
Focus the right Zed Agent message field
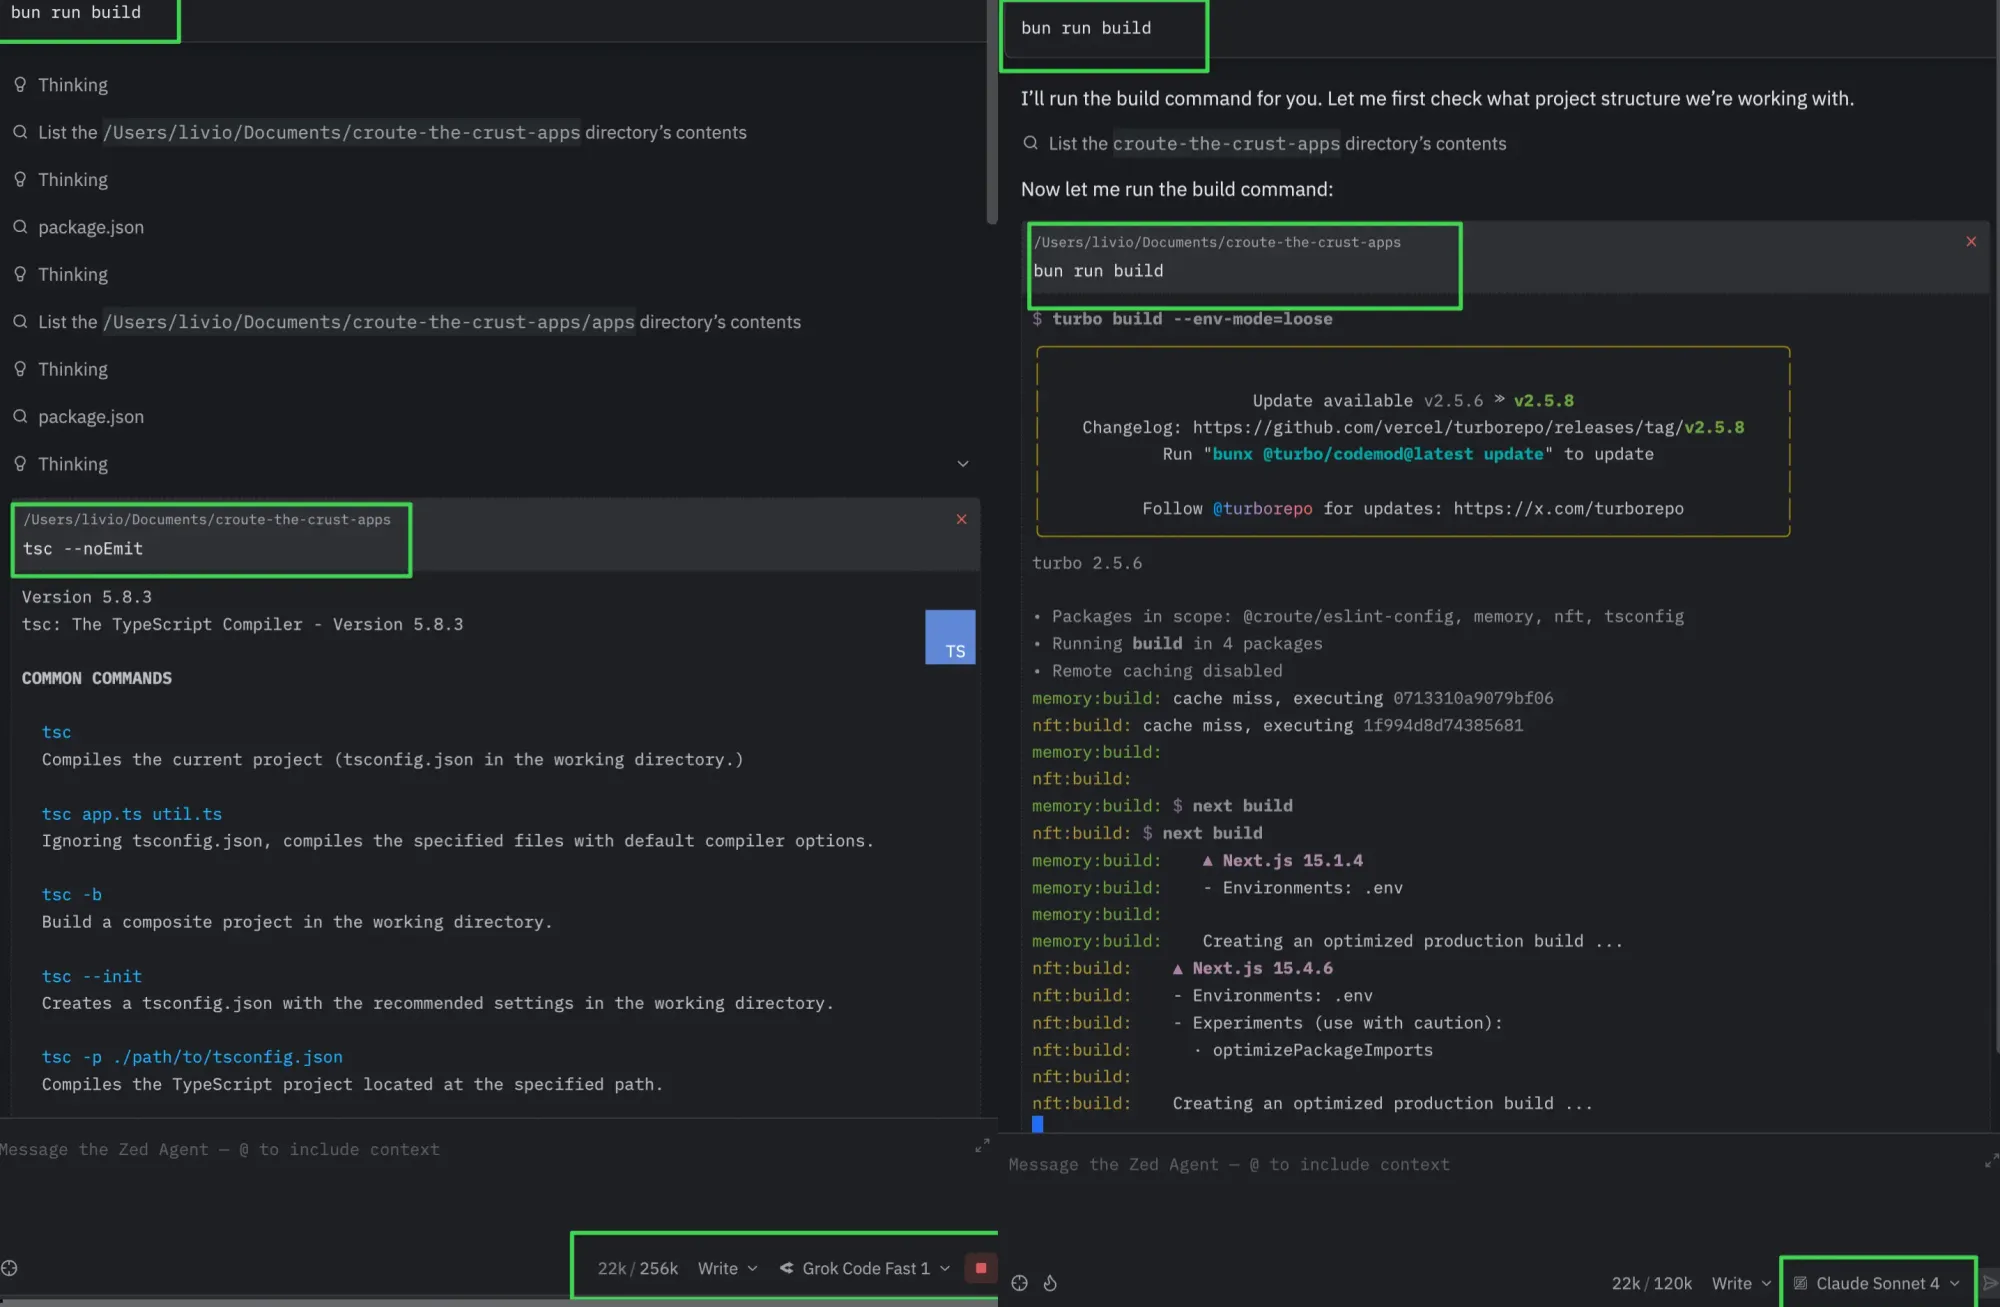1400,1165
